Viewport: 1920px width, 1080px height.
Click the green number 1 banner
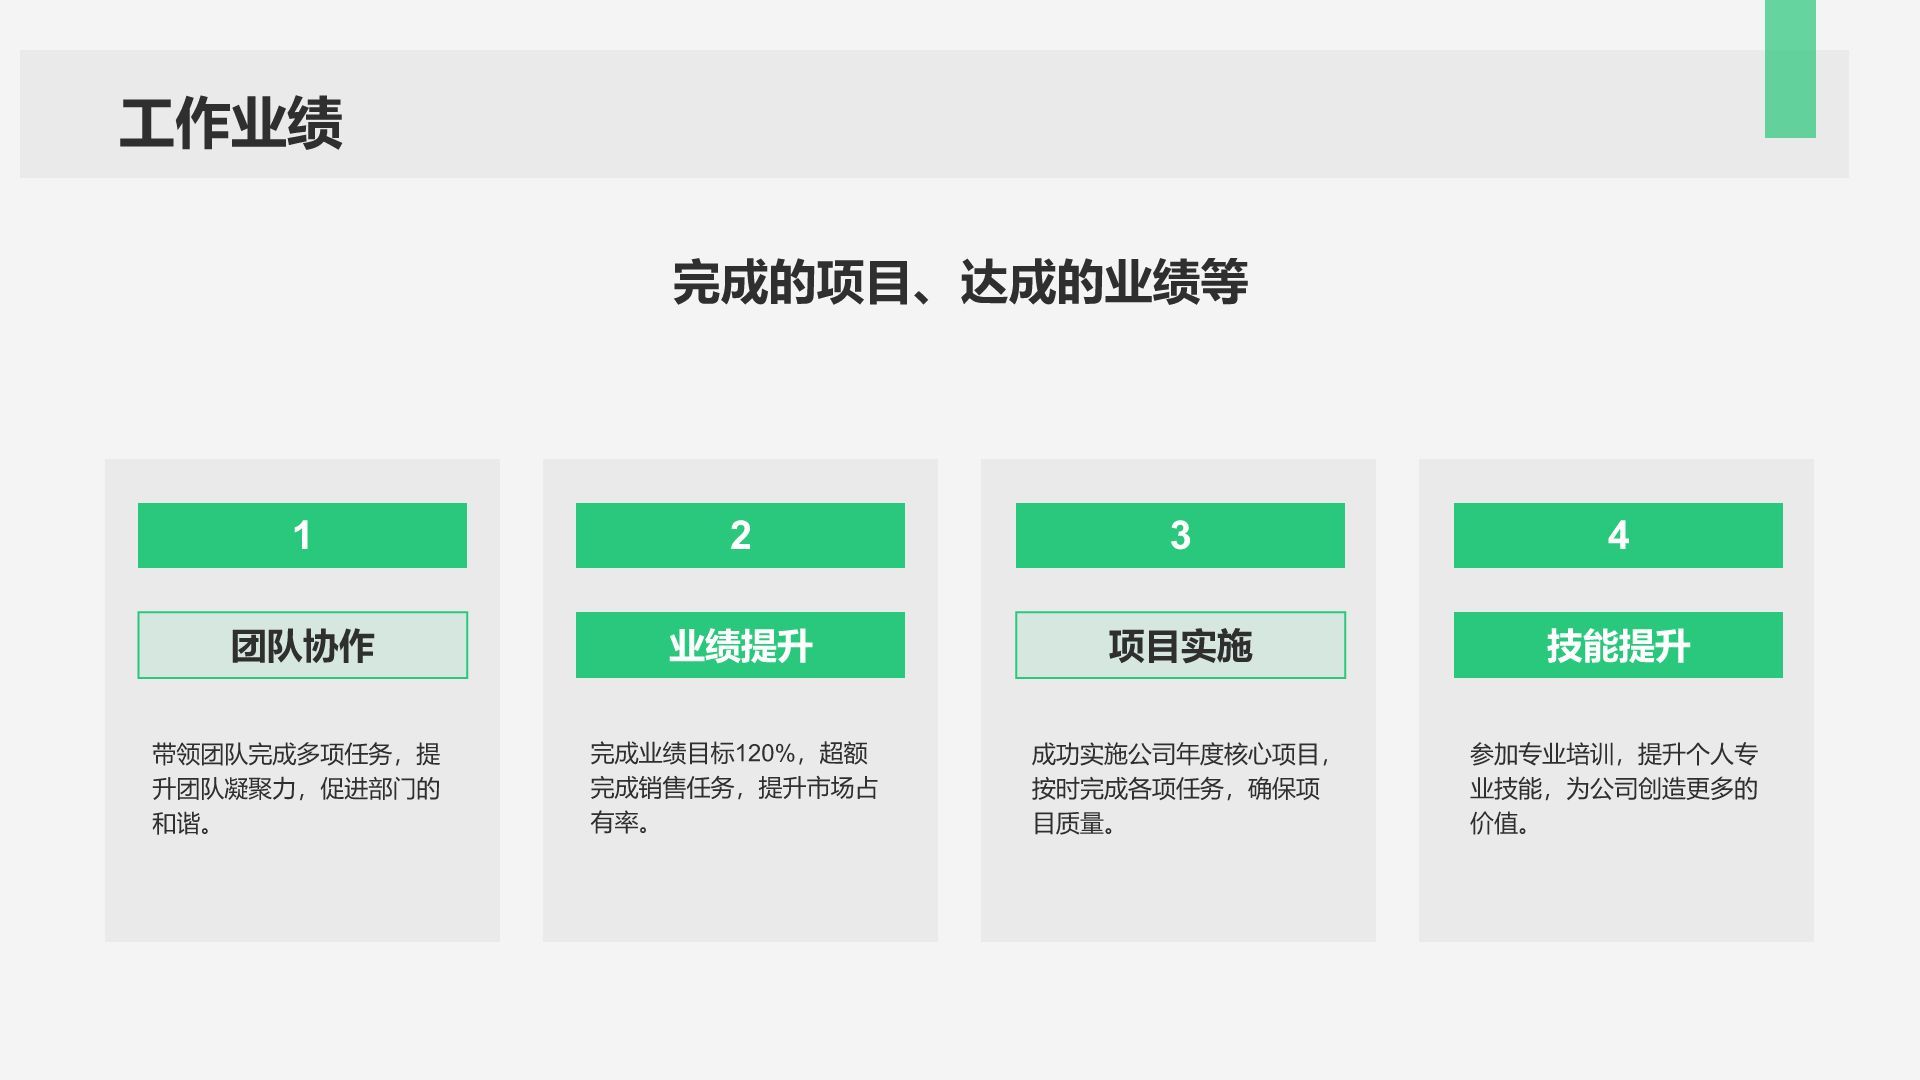click(302, 535)
